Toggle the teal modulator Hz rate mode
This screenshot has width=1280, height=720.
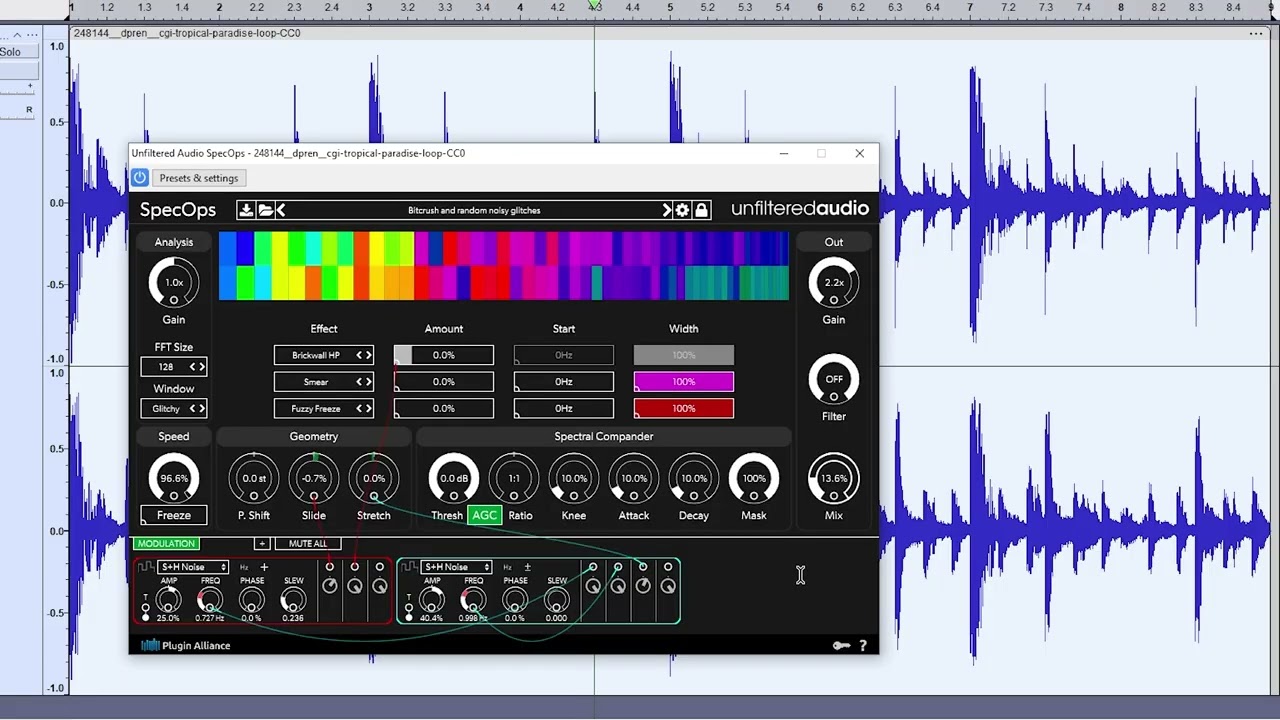[508, 568]
